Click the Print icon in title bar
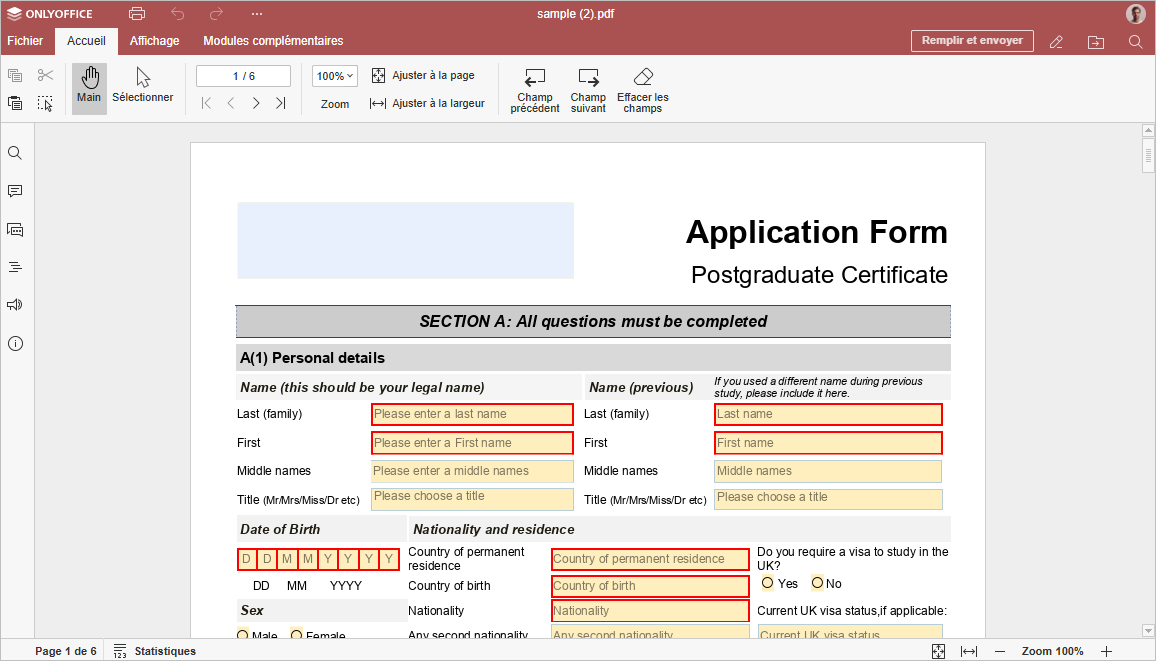This screenshot has width=1156, height=661. (x=137, y=14)
